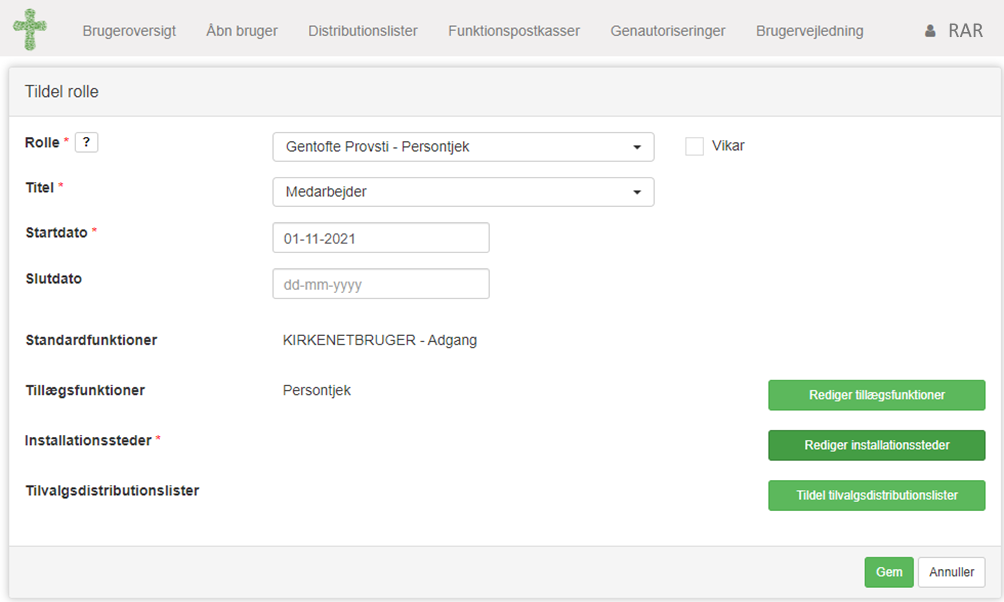Open the Titel dropdown showing Medarbejder
The height and width of the screenshot is (602, 1004).
coord(464,191)
